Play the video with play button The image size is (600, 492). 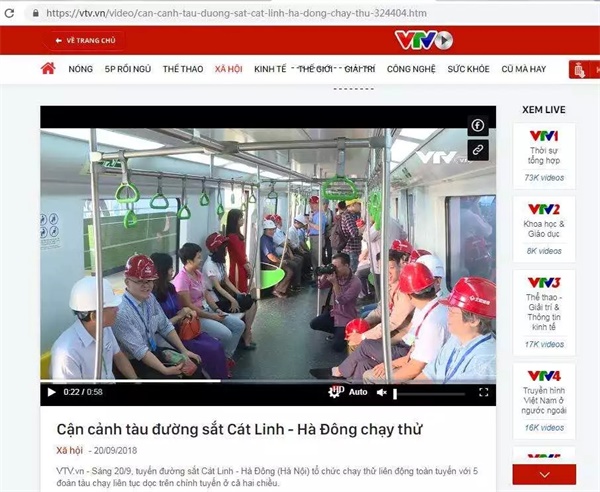(x=51, y=392)
